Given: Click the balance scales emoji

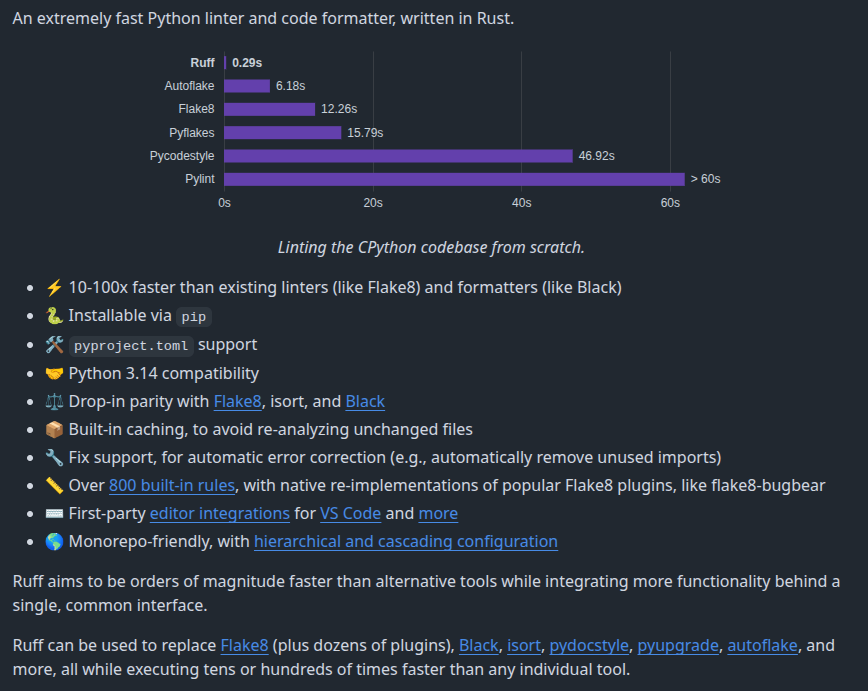Looking at the screenshot, I should (54, 402).
